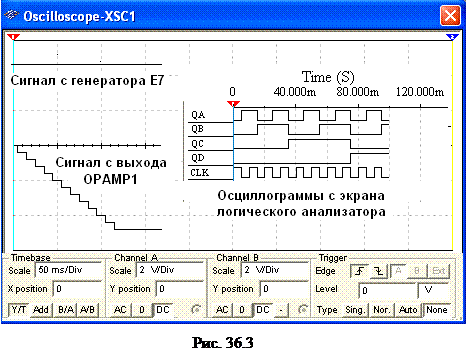Set Channel B coupling to AC
468x361 pixels.
(x=222, y=310)
